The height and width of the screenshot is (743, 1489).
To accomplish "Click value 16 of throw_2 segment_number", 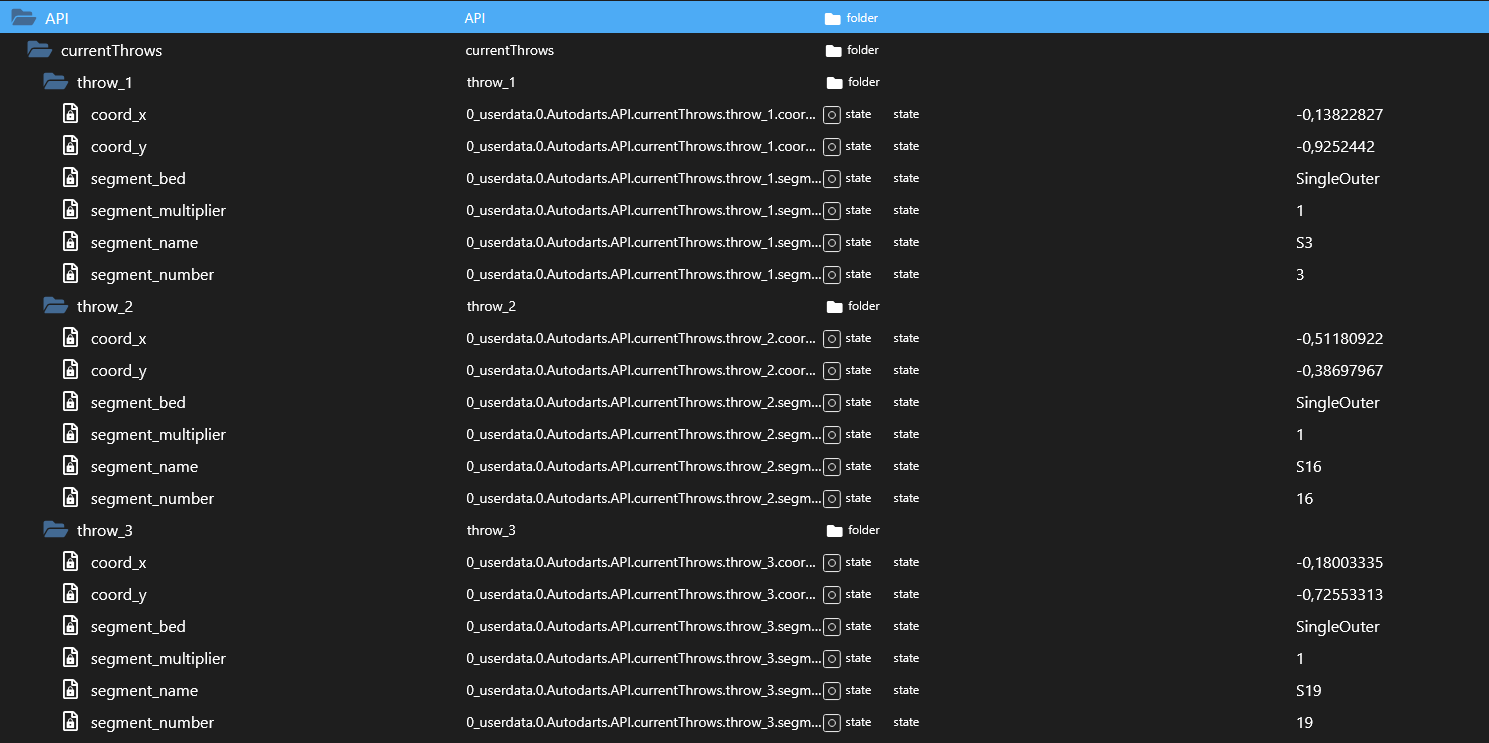I will 1304,498.
